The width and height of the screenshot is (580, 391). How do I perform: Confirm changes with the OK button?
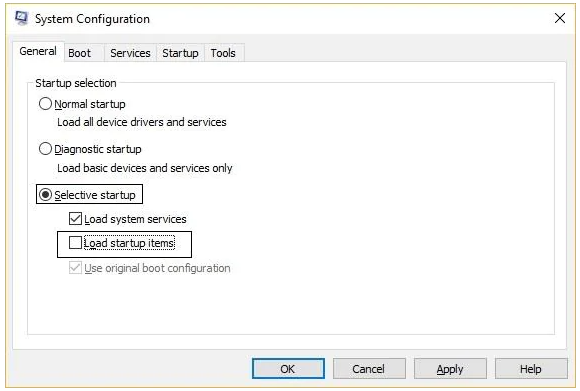tap(288, 368)
